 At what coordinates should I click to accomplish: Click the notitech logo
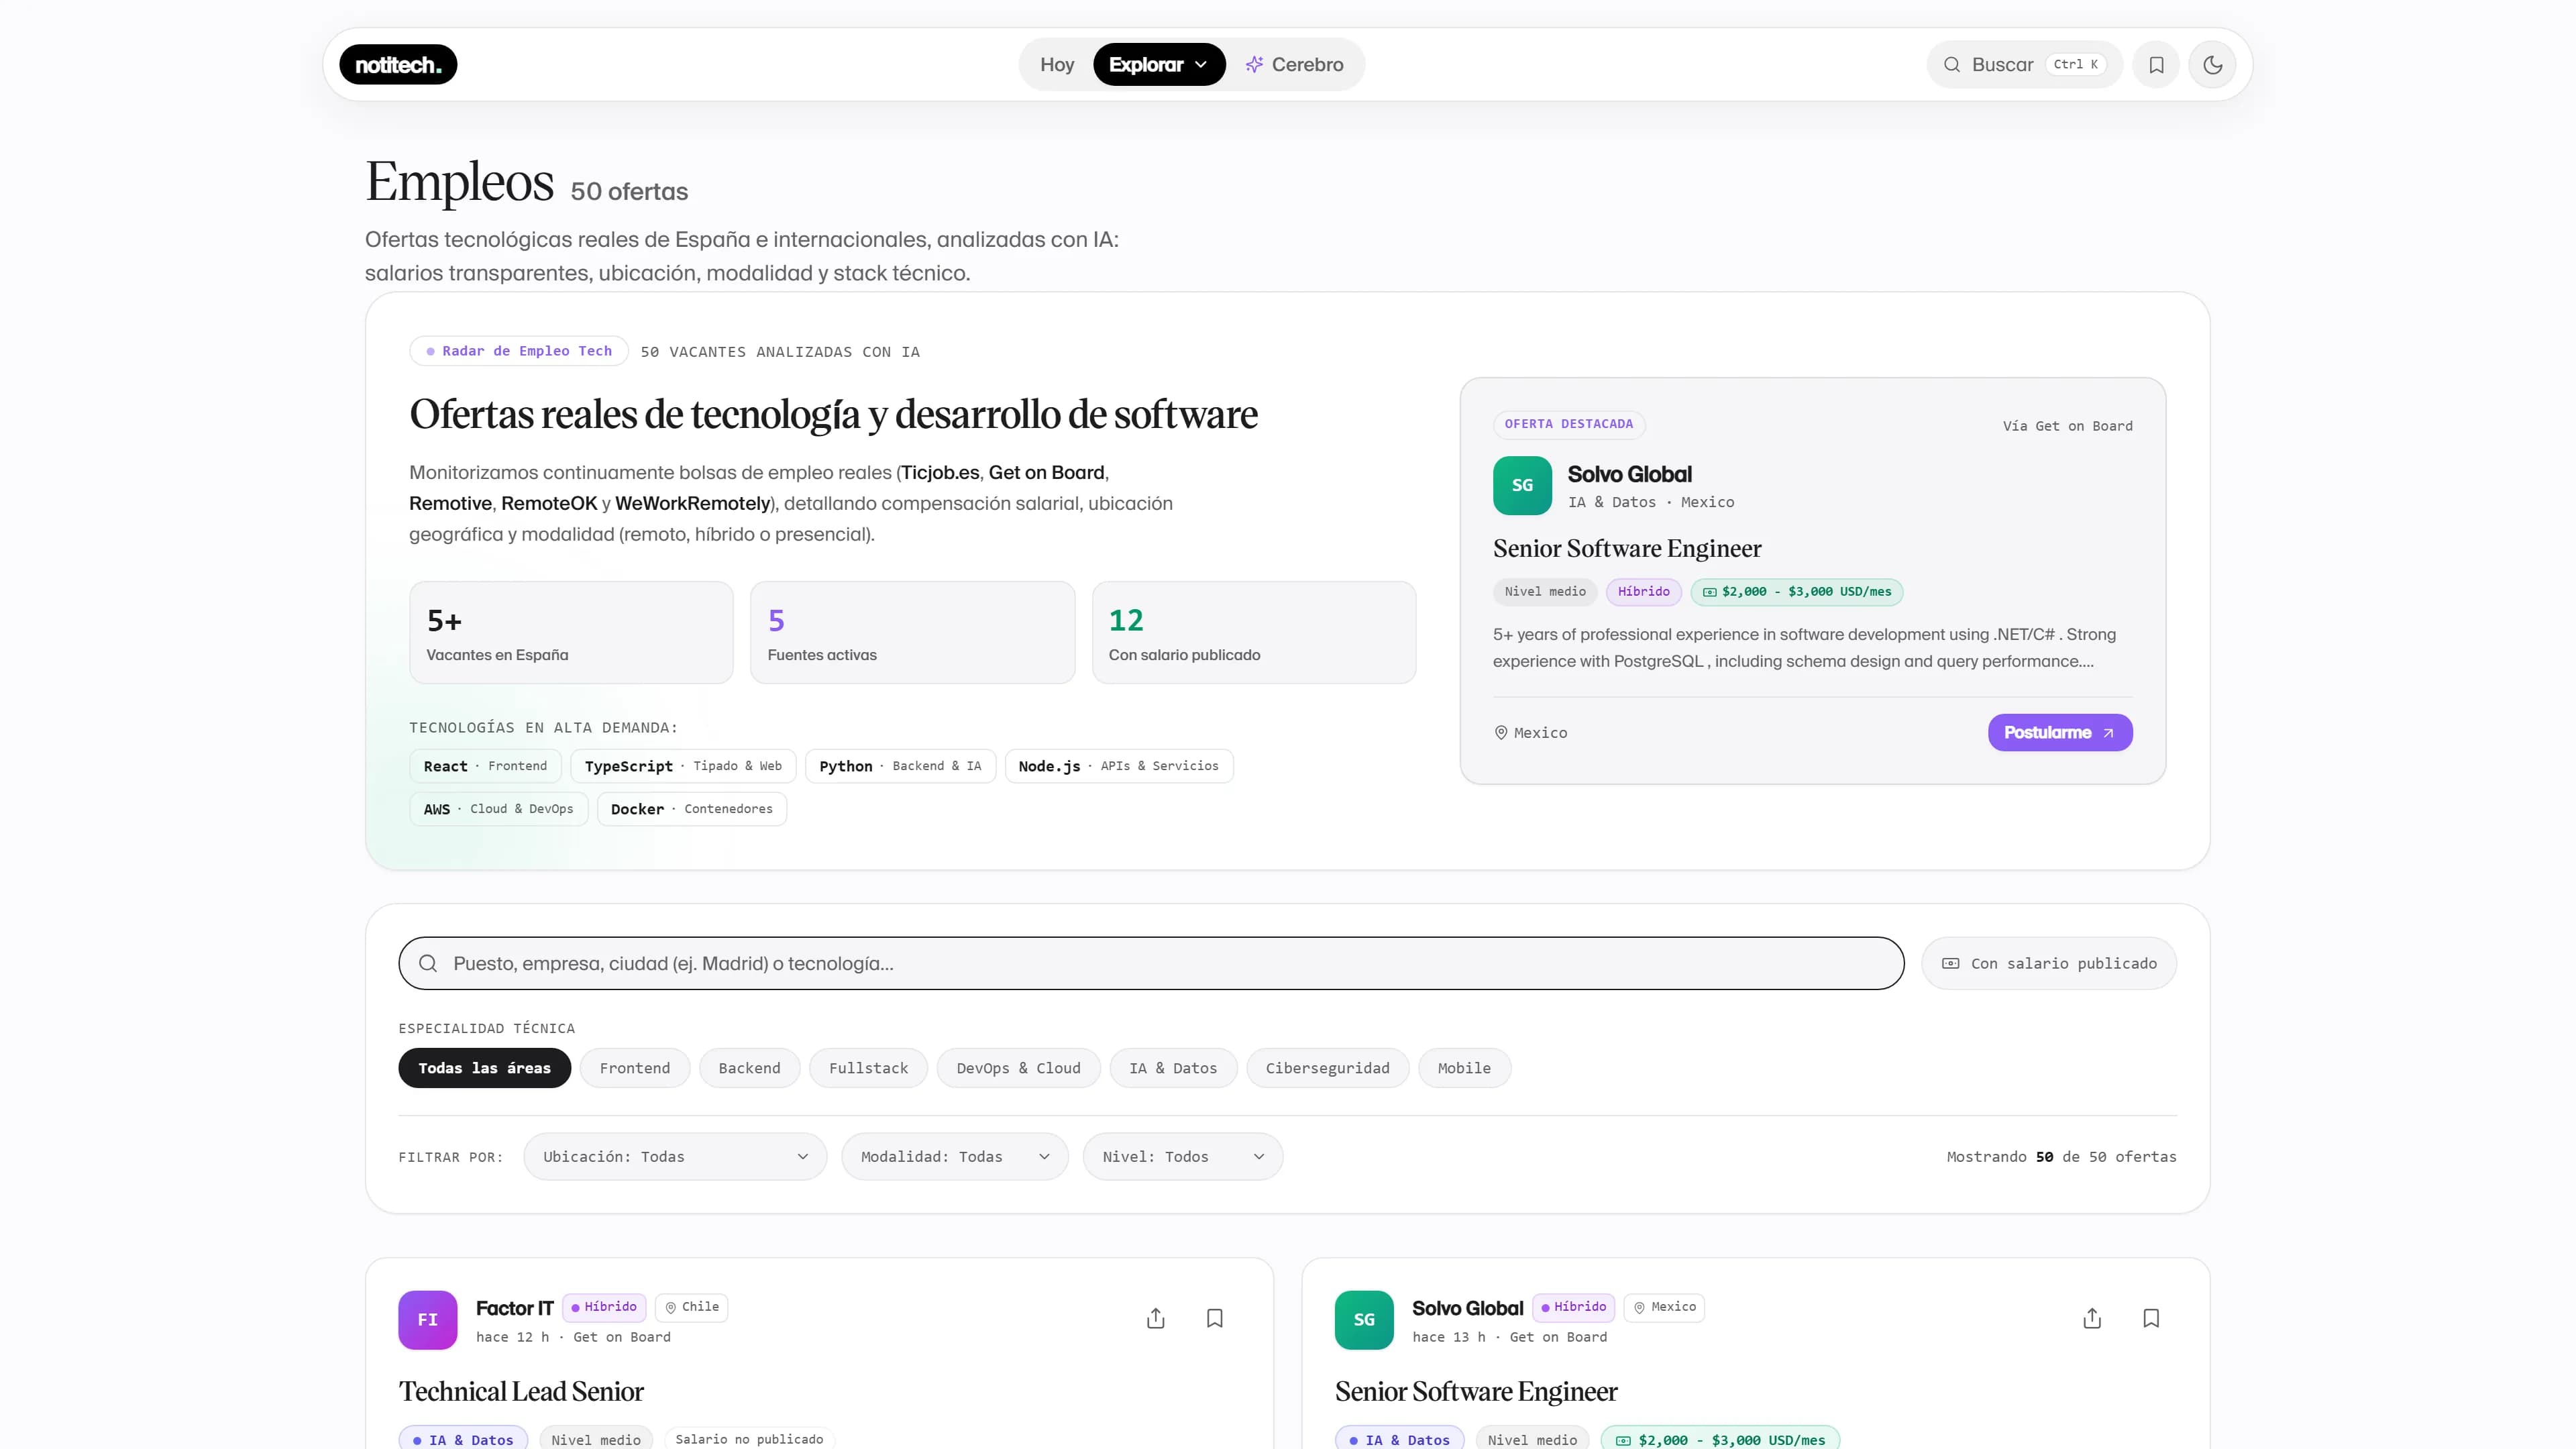point(398,65)
